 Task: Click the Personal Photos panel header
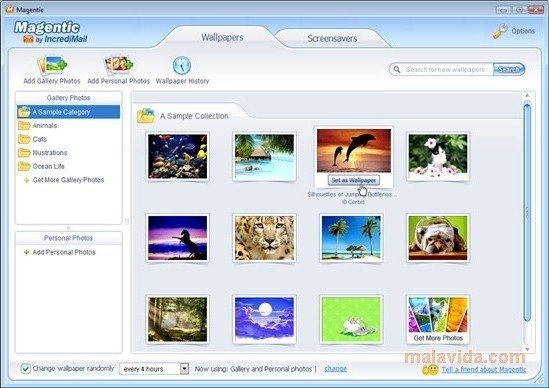pos(69,238)
